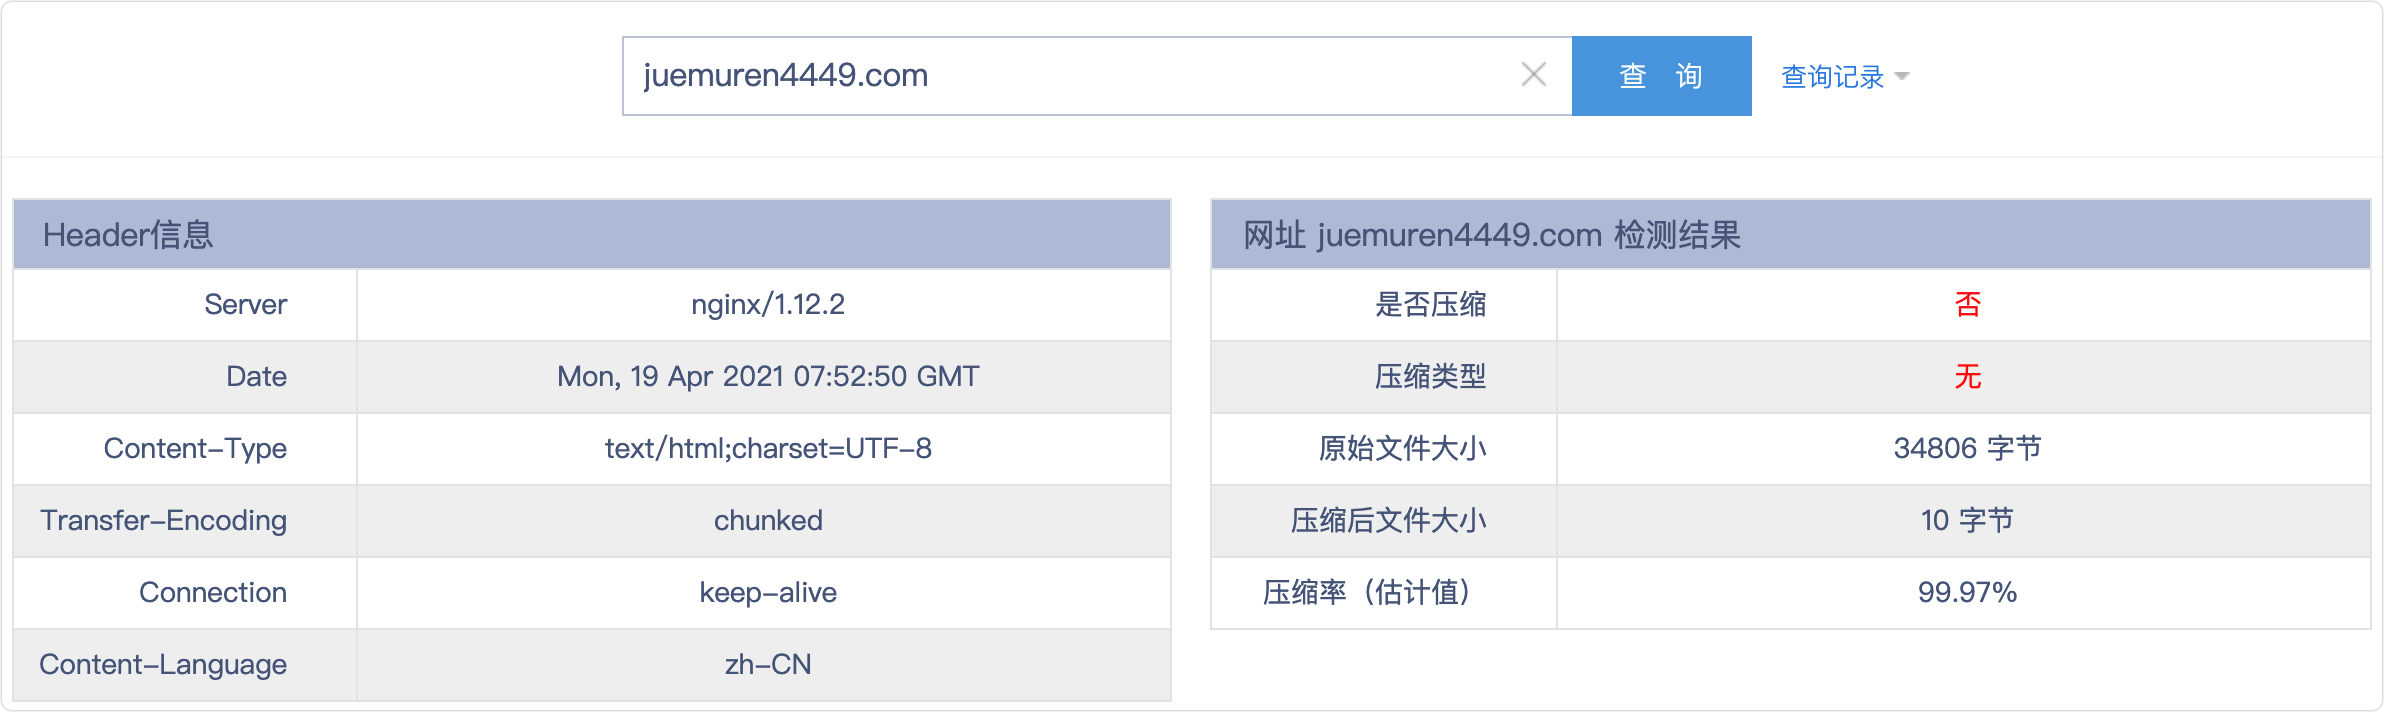The image size is (2384, 712).
Task: Click the 查询 (query) button
Action: tap(1662, 75)
